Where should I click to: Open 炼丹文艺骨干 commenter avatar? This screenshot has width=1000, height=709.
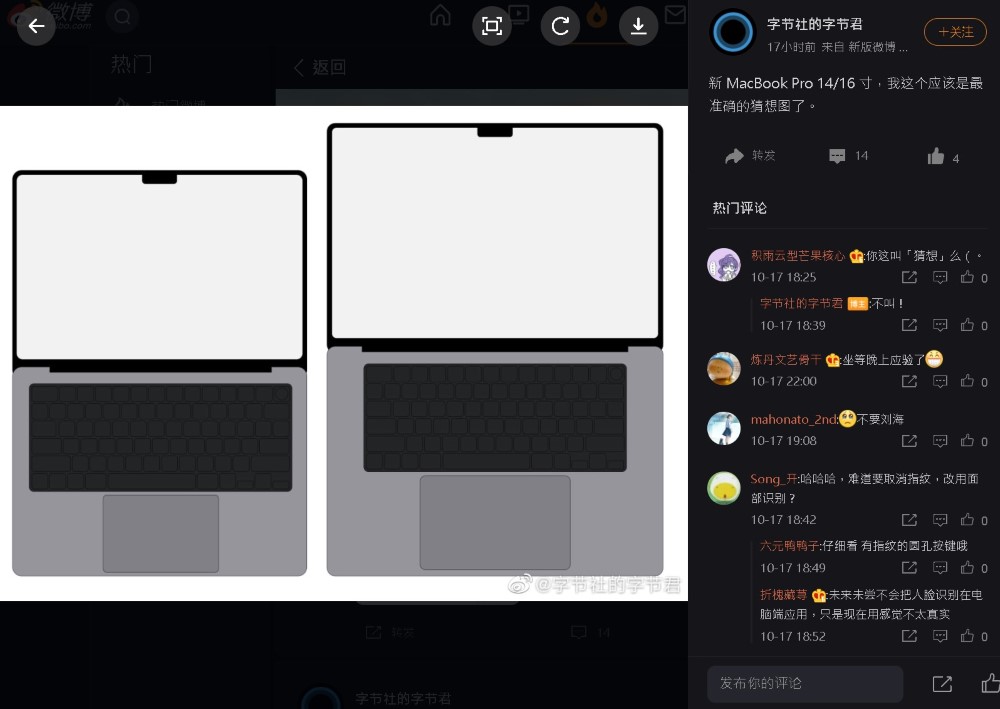[x=724, y=369]
